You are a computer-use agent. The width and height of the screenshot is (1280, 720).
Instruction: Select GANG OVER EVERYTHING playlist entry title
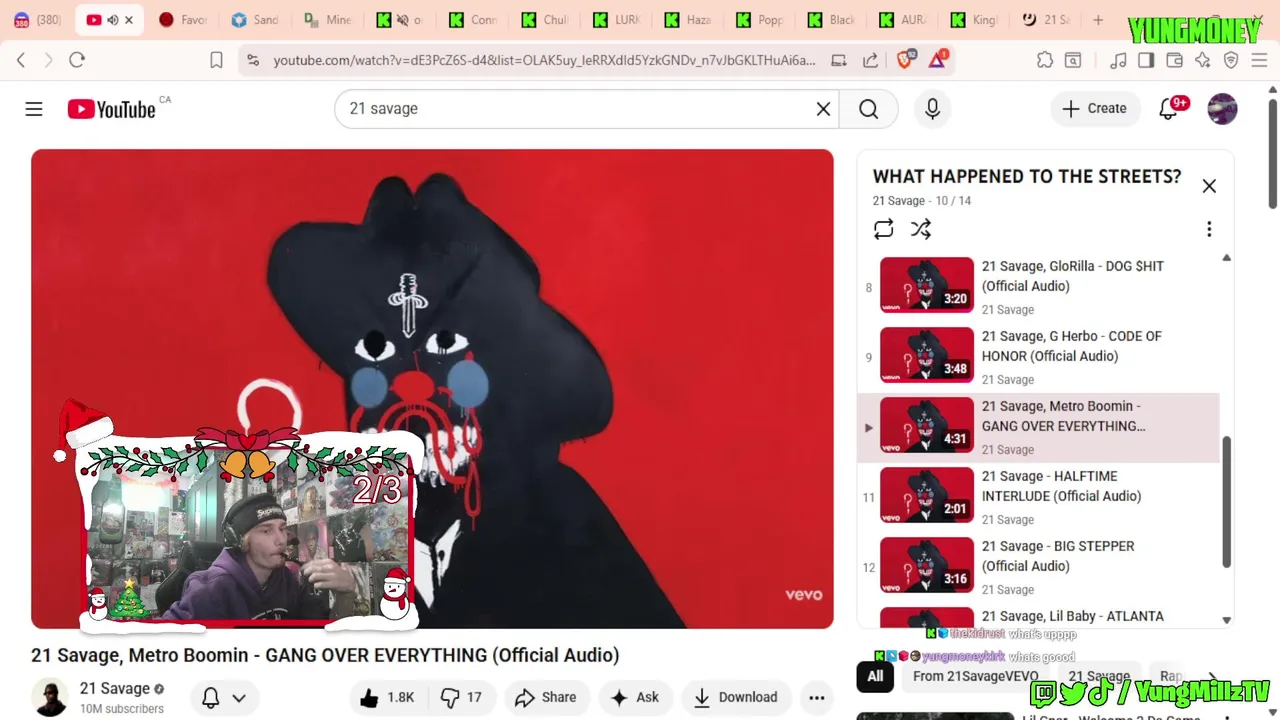tap(1063, 416)
